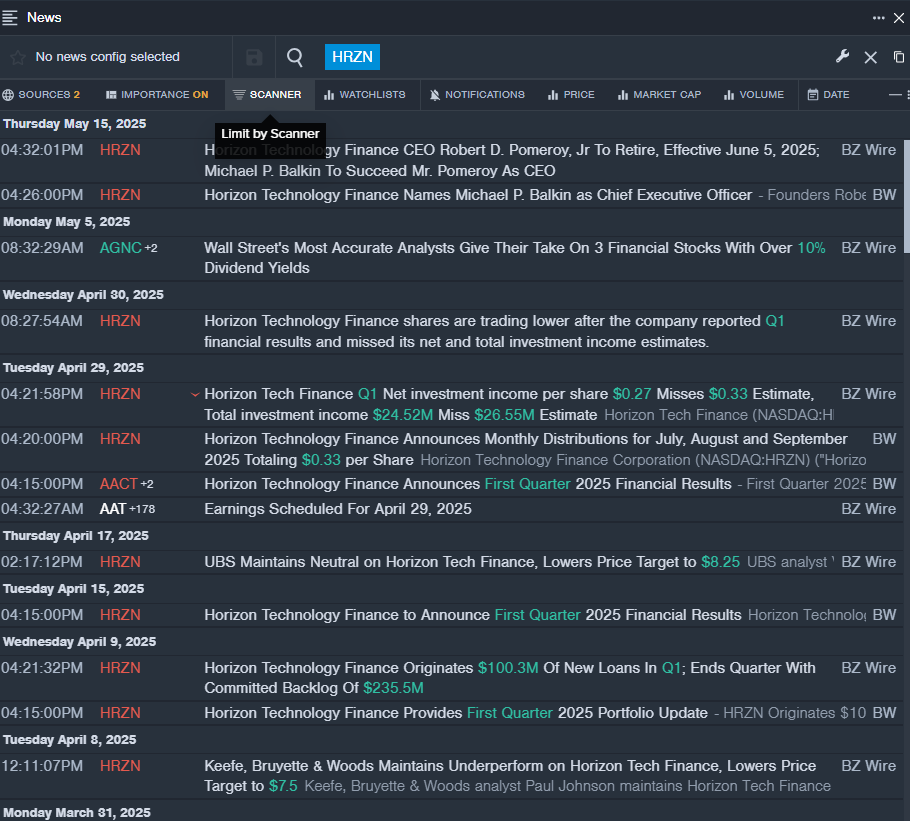The width and height of the screenshot is (910, 821).
Task: Open the Wall Street's Most Accurate Analysts headline
Action: [515, 258]
